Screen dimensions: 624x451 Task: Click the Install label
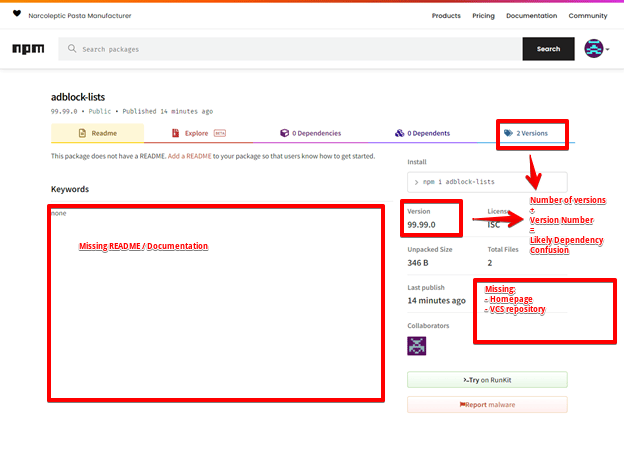tap(417, 162)
